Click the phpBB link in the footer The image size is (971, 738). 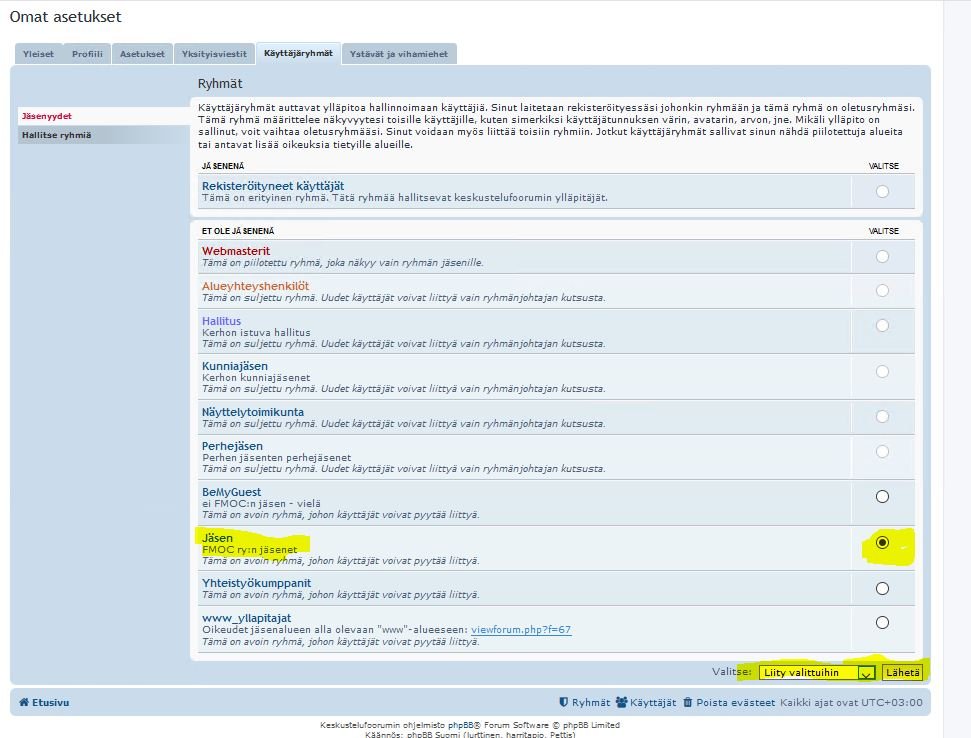tap(460, 725)
